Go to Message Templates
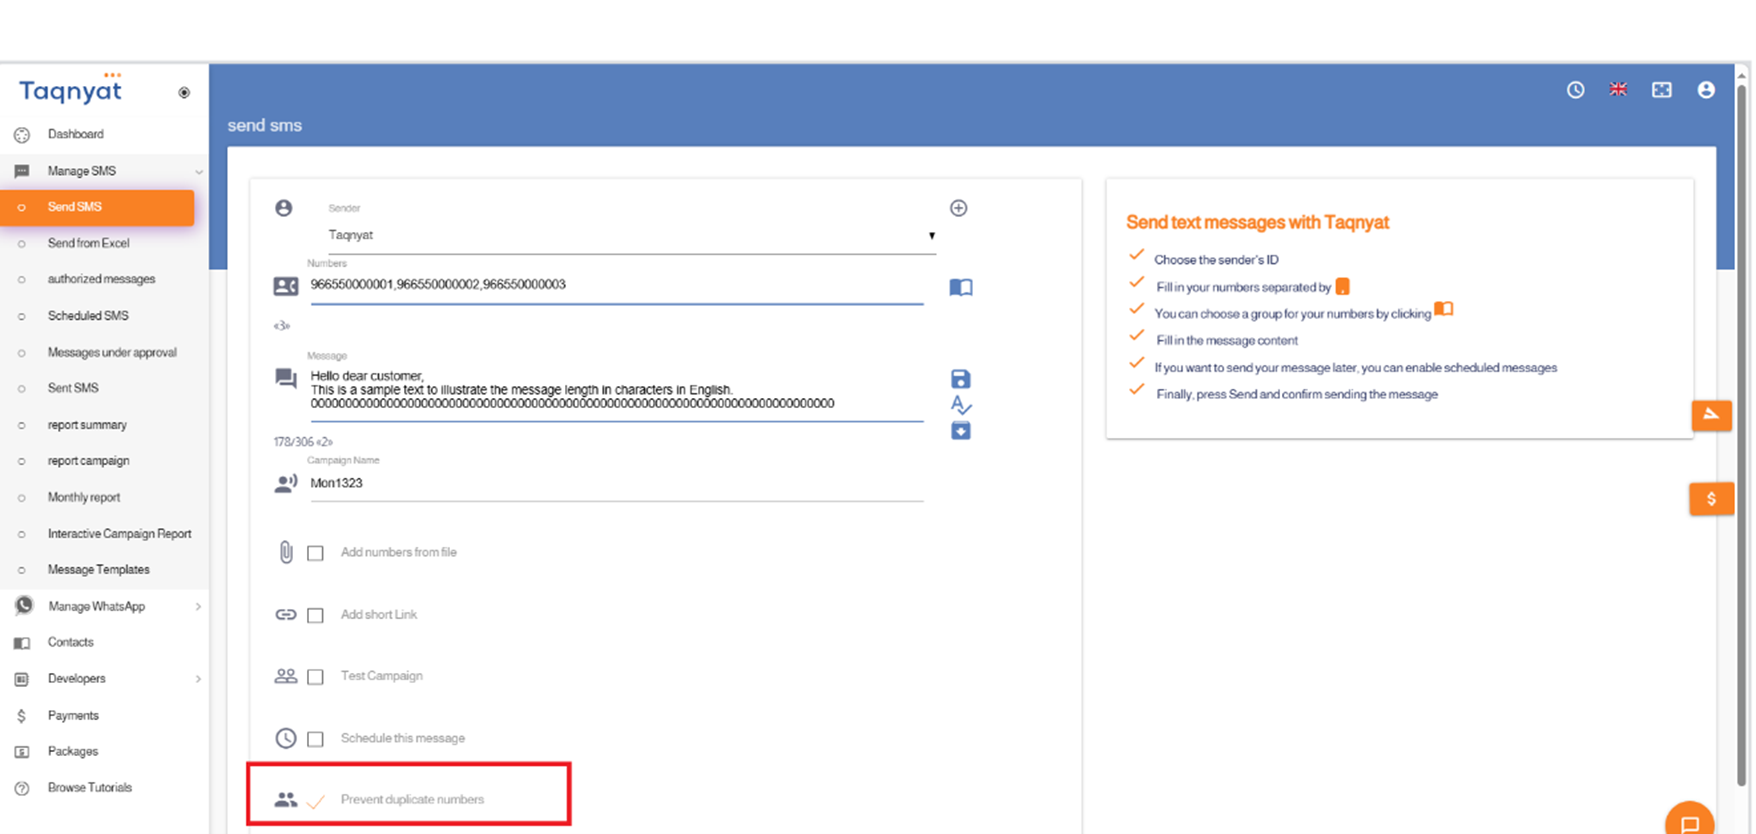The width and height of the screenshot is (1756, 834). click(x=98, y=570)
